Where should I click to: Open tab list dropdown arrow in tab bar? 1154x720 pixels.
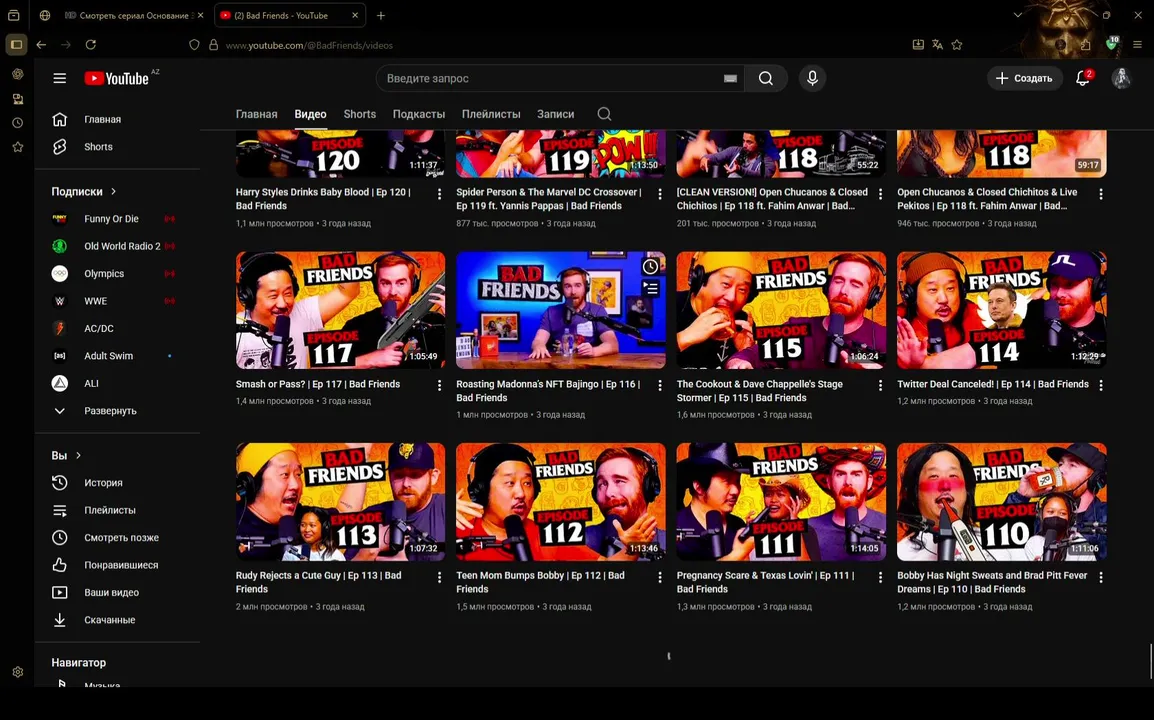coord(1017,15)
